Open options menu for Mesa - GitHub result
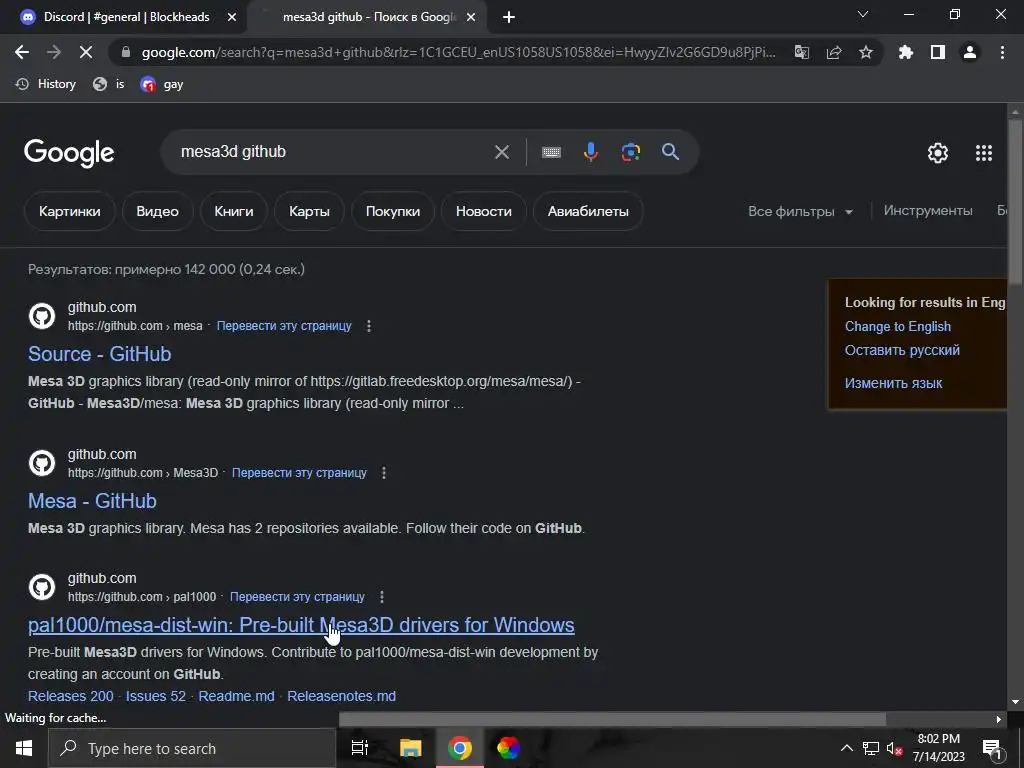 (384, 473)
